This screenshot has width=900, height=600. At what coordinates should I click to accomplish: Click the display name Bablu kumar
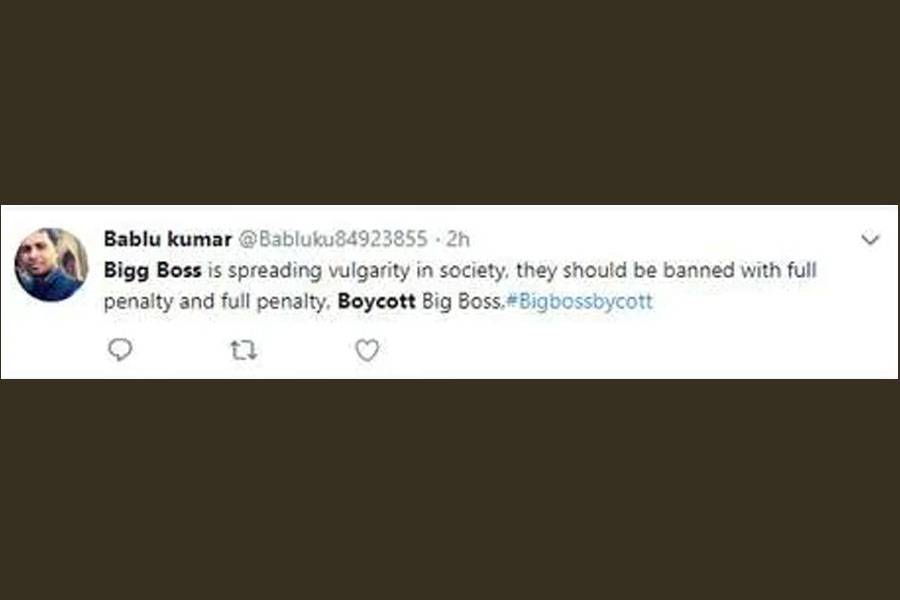pos(165,239)
